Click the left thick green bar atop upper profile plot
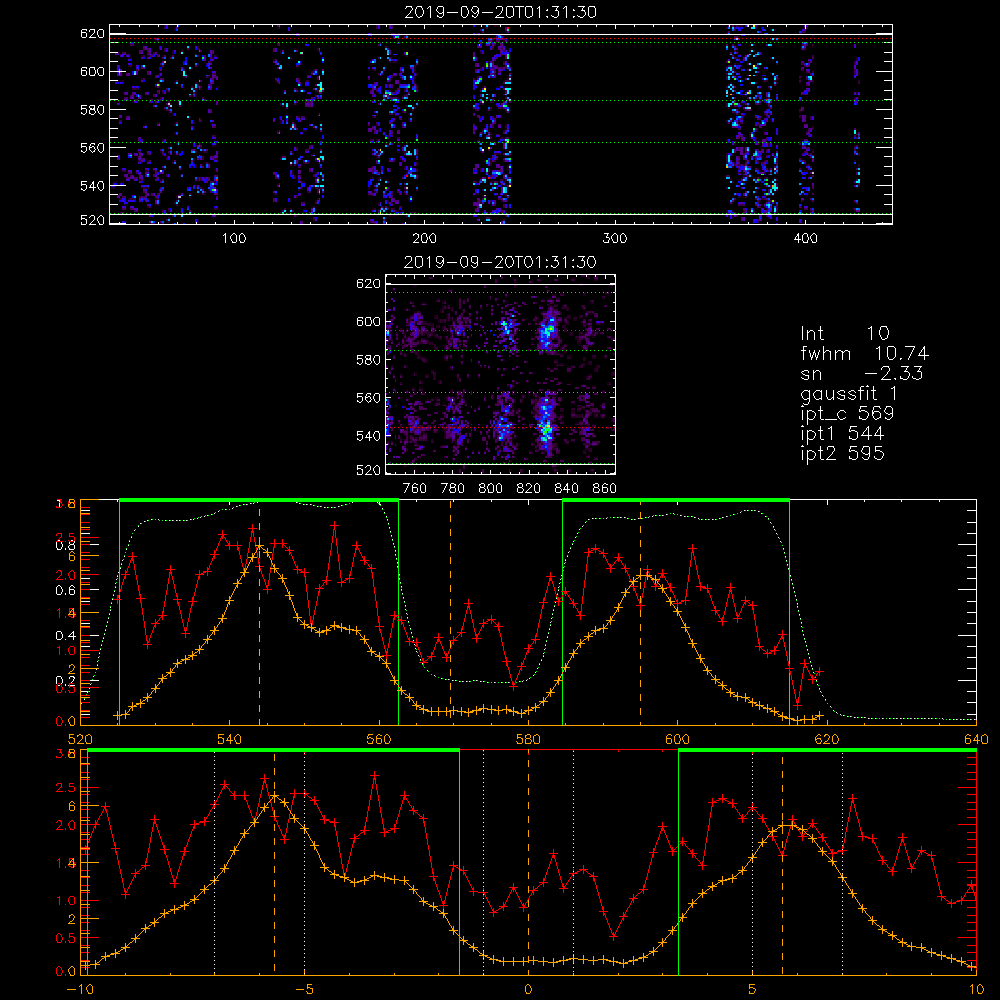The width and height of the screenshot is (1000, 1000). [259, 501]
